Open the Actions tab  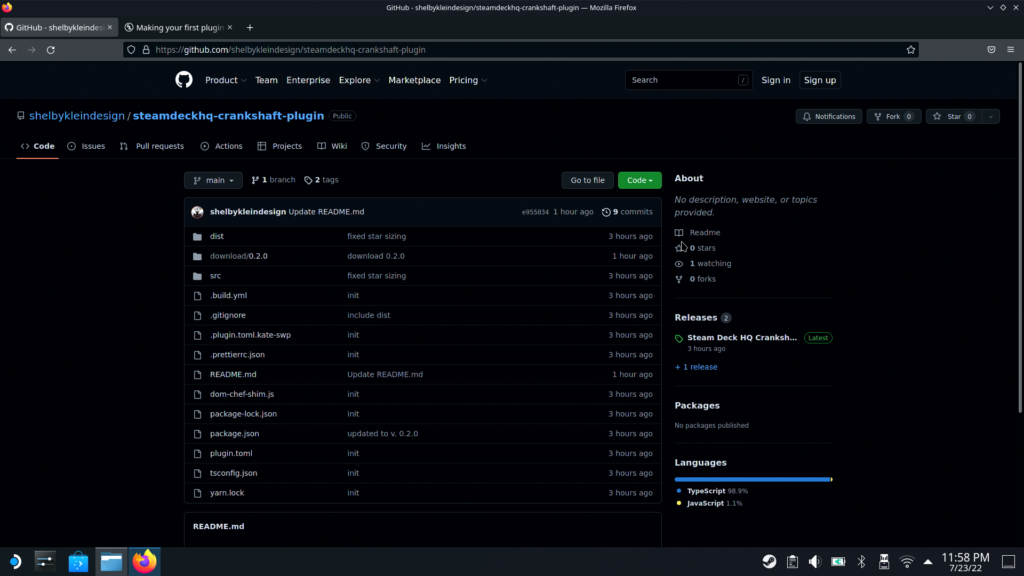tap(221, 146)
